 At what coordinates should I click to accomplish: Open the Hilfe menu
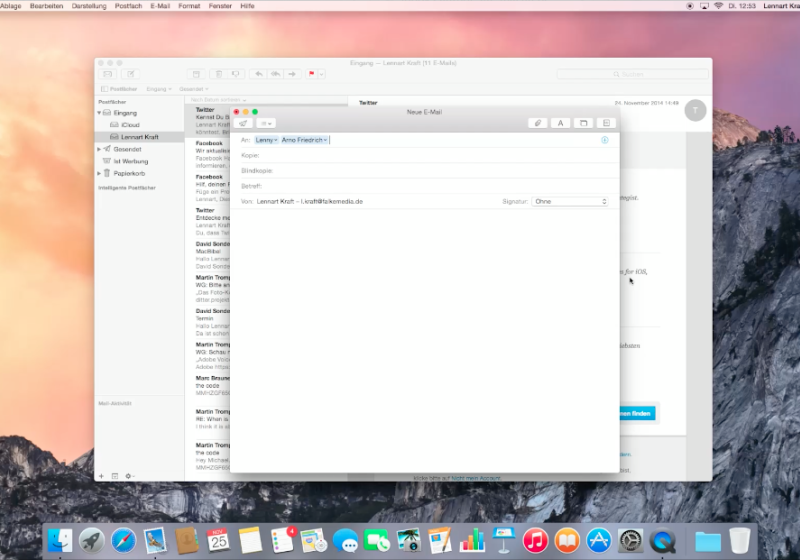click(x=247, y=6)
